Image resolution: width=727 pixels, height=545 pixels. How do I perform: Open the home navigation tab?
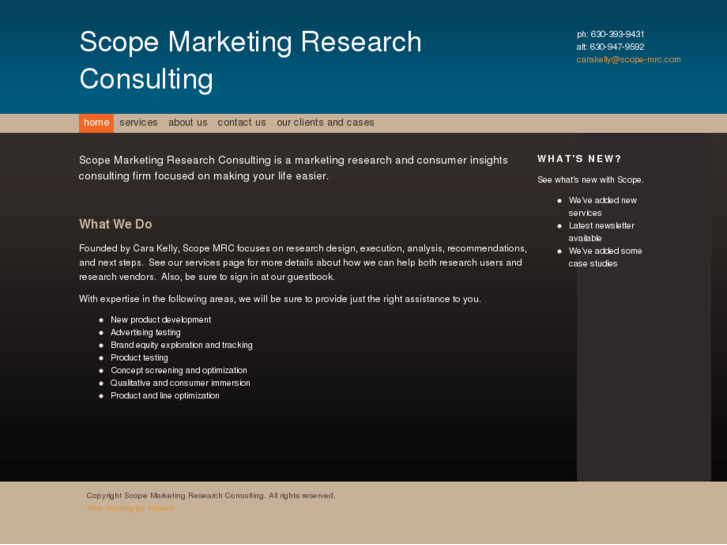pos(96,123)
